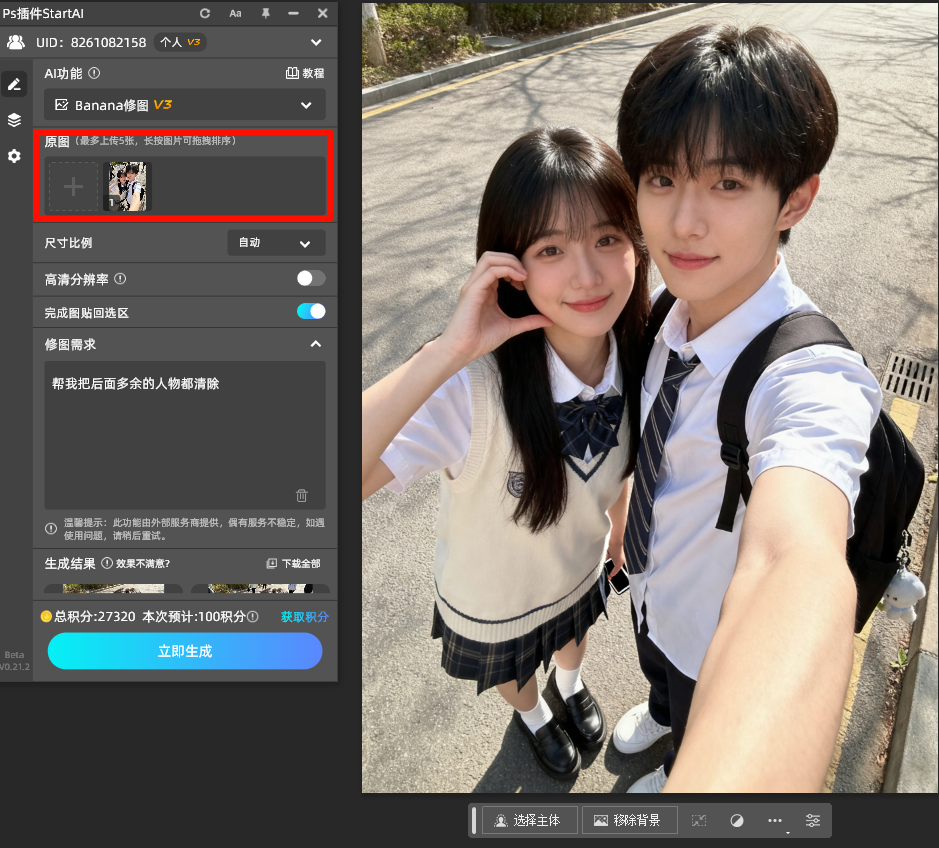Enable the 高清分辨率 toggle
The image size is (939, 848).
311,278
